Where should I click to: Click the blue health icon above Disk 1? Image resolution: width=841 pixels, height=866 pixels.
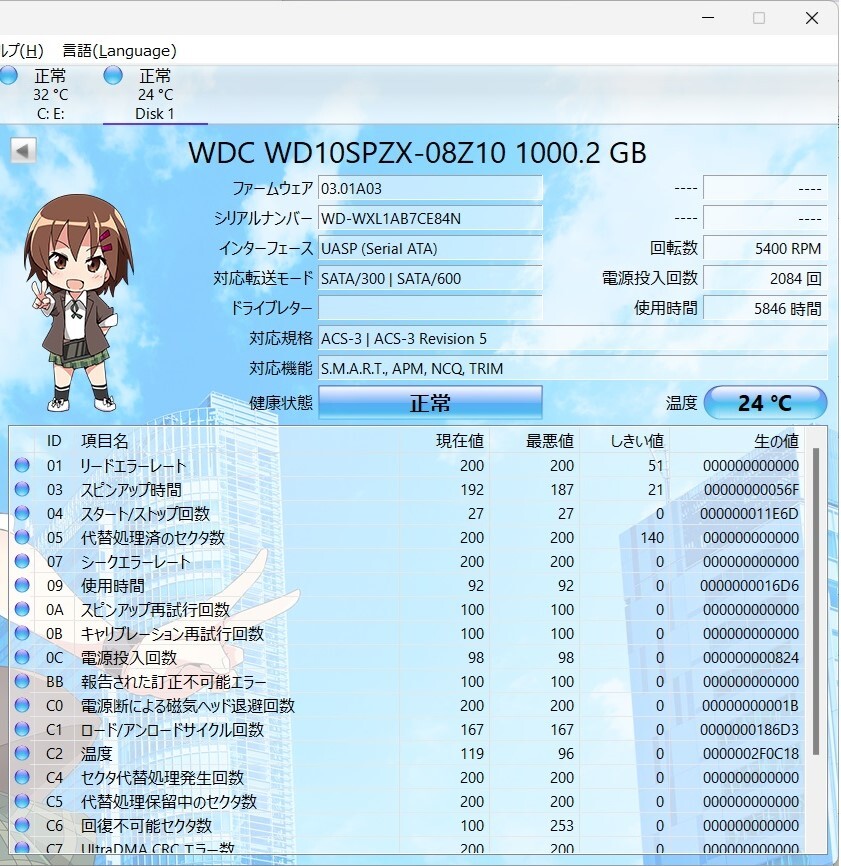113,74
